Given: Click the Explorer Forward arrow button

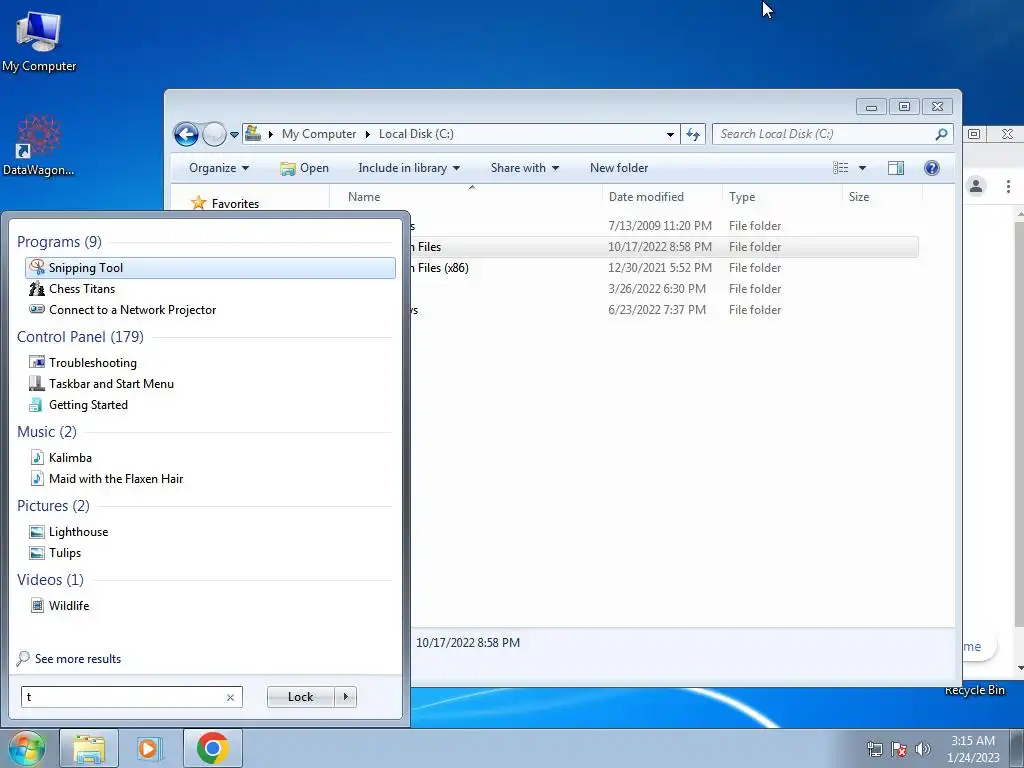Looking at the screenshot, I should click(x=214, y=135).
